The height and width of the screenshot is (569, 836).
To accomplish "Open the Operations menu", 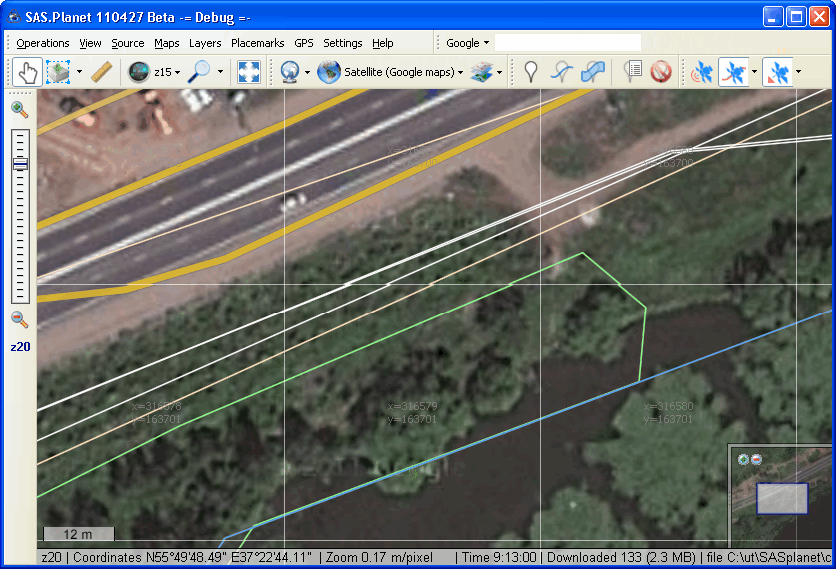I will point(42,43).
